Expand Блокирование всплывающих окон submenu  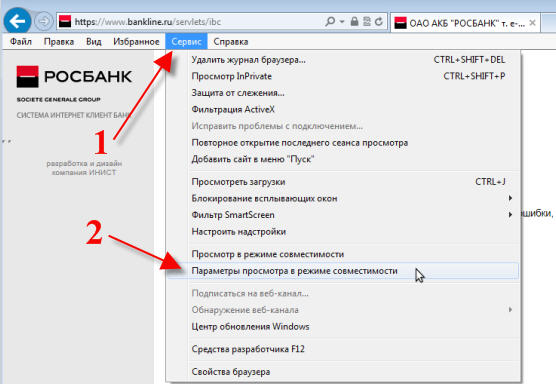343,199
